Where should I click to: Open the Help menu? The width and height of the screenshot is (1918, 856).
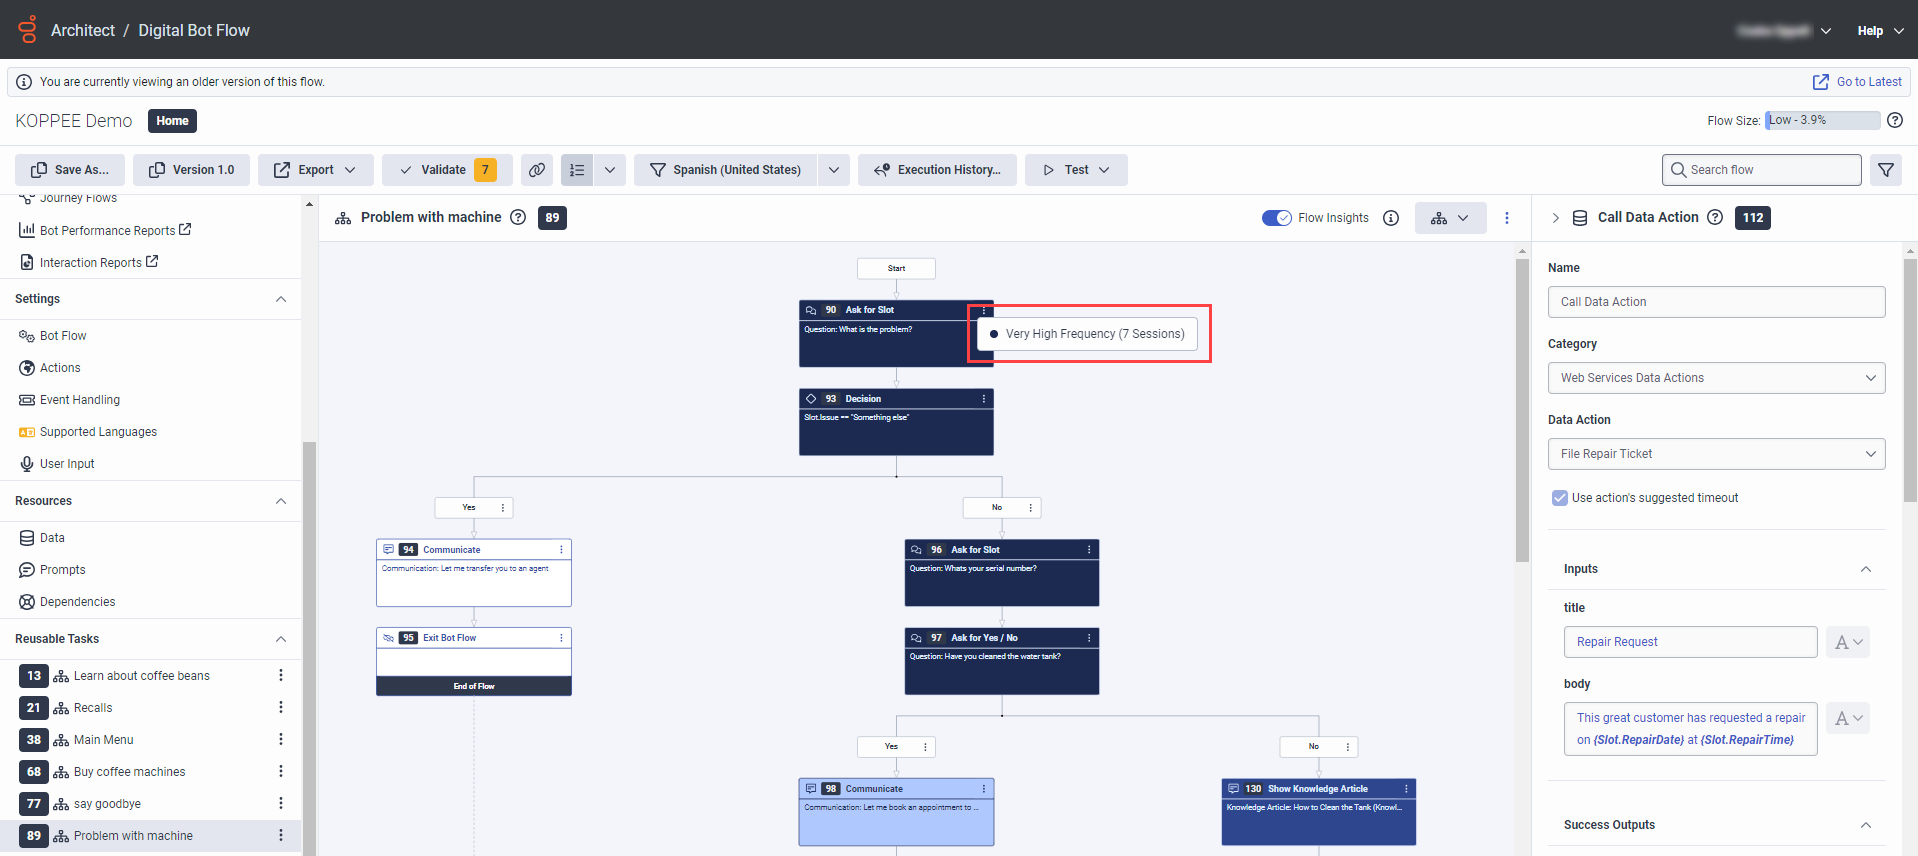tap(1880, 31)
